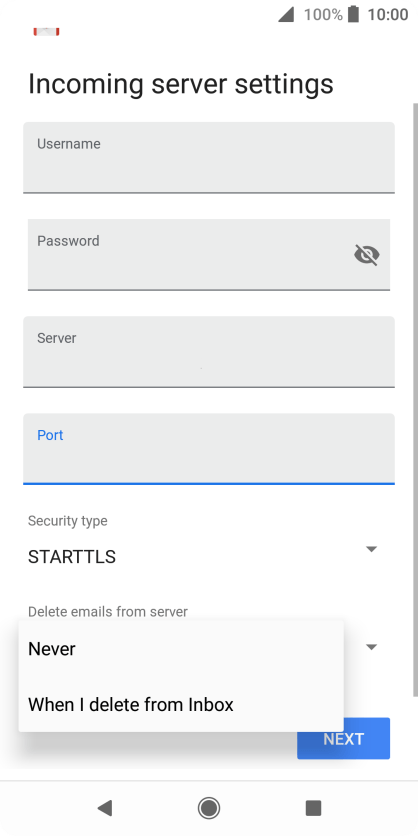Image resolution: width=418 pixels, height=836 pixels.
Task: Focus the Username input field
Action: tap(208, 158)
